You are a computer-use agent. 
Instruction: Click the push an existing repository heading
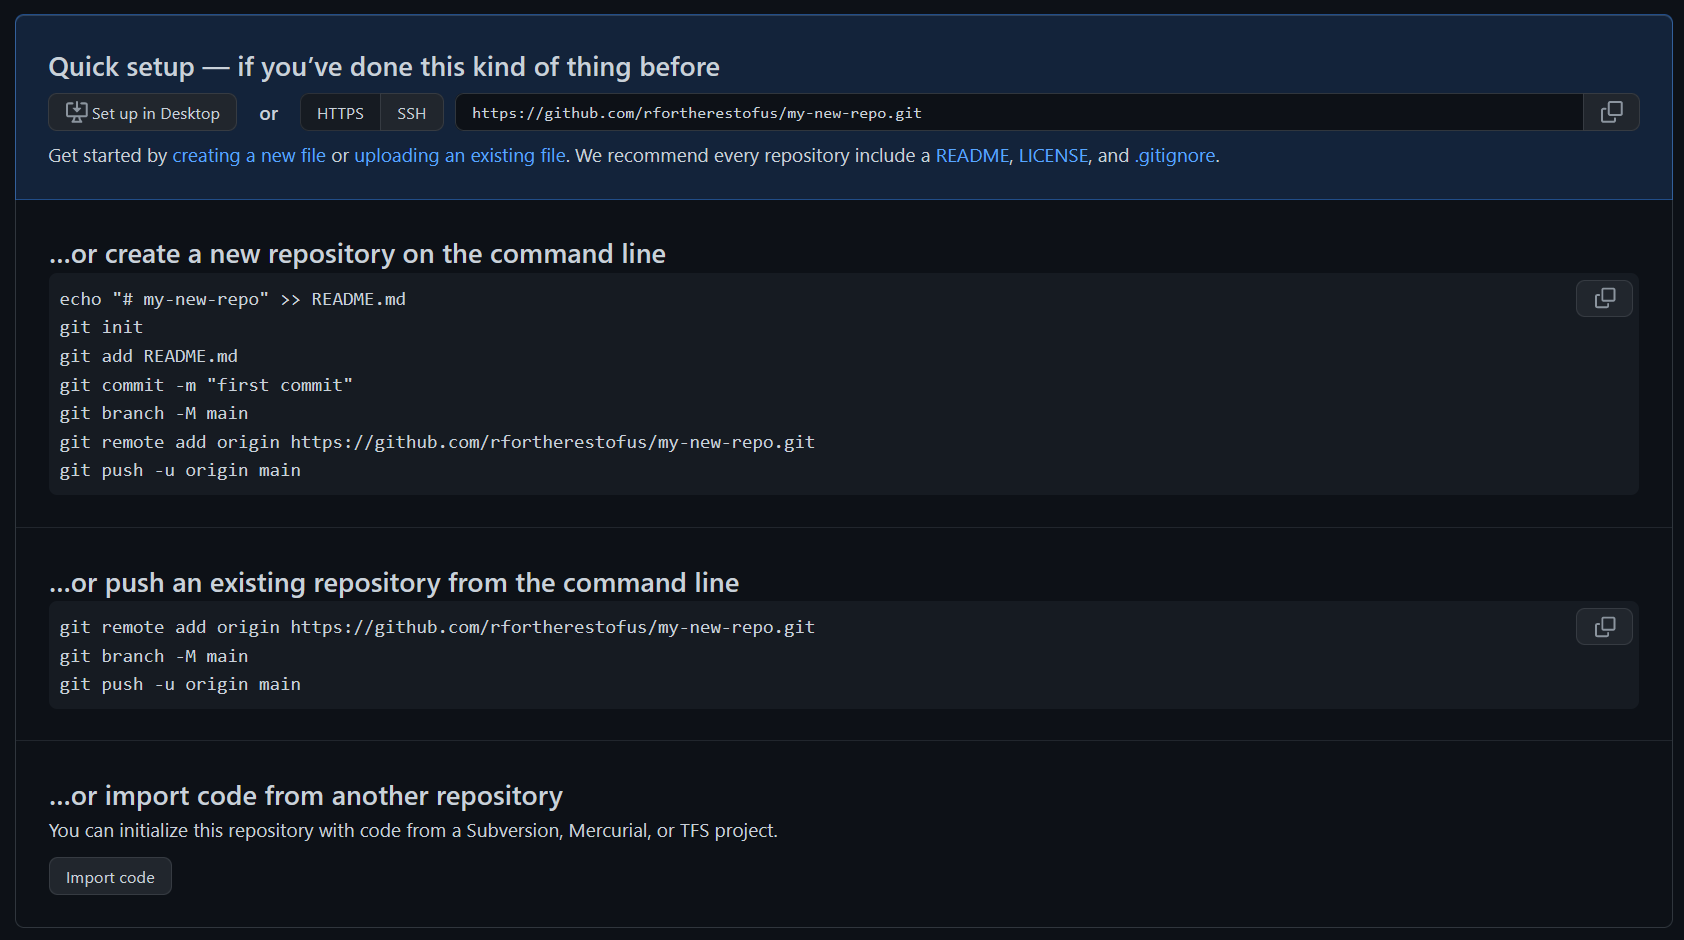[x=394, y=583]
